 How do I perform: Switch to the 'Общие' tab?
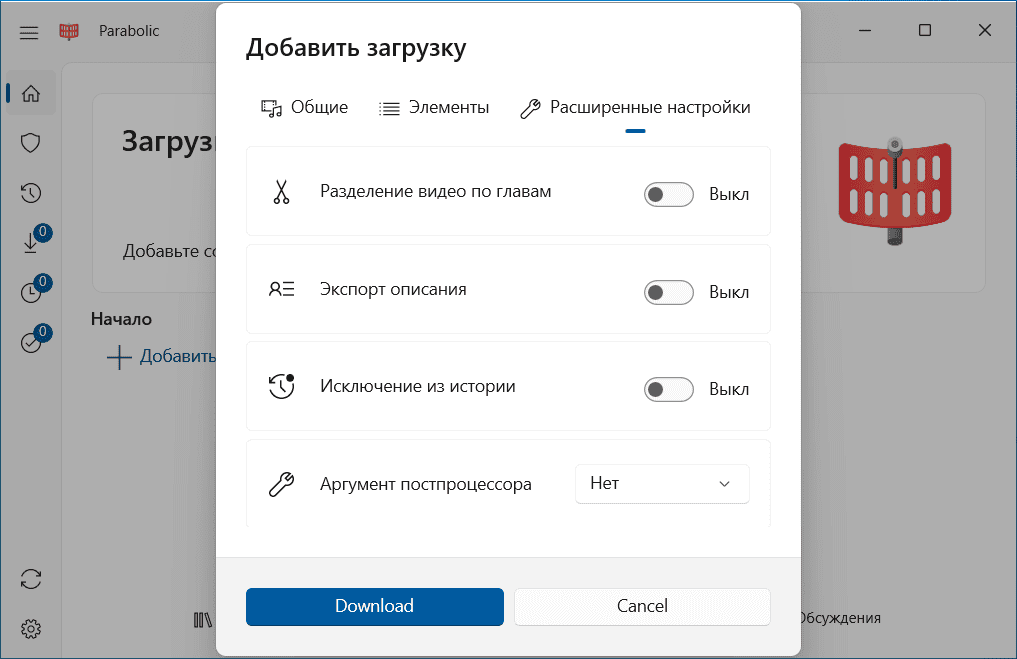[x=305, y=108]
